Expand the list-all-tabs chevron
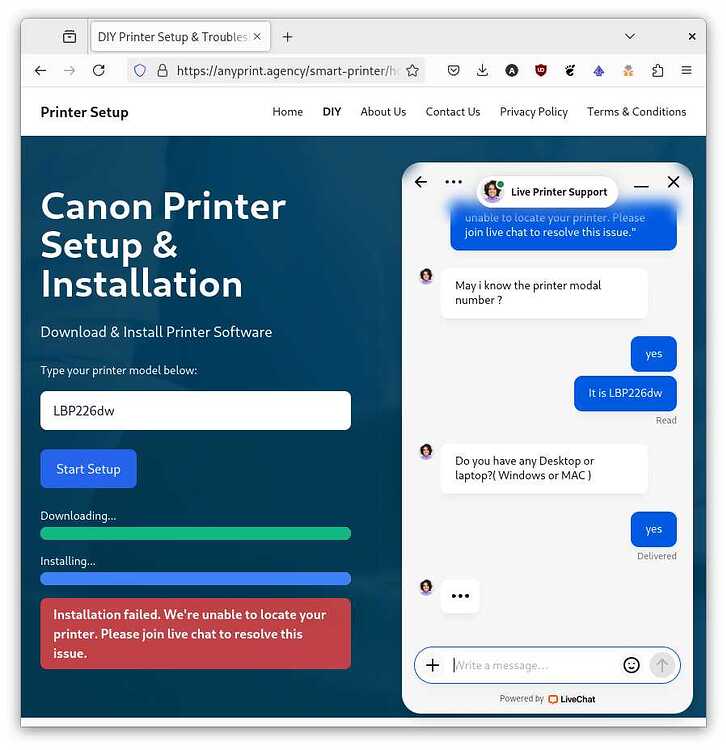Image resolution: width=726 pixels, height=750 pixels. pyautogui.click(x=630, y=36)
